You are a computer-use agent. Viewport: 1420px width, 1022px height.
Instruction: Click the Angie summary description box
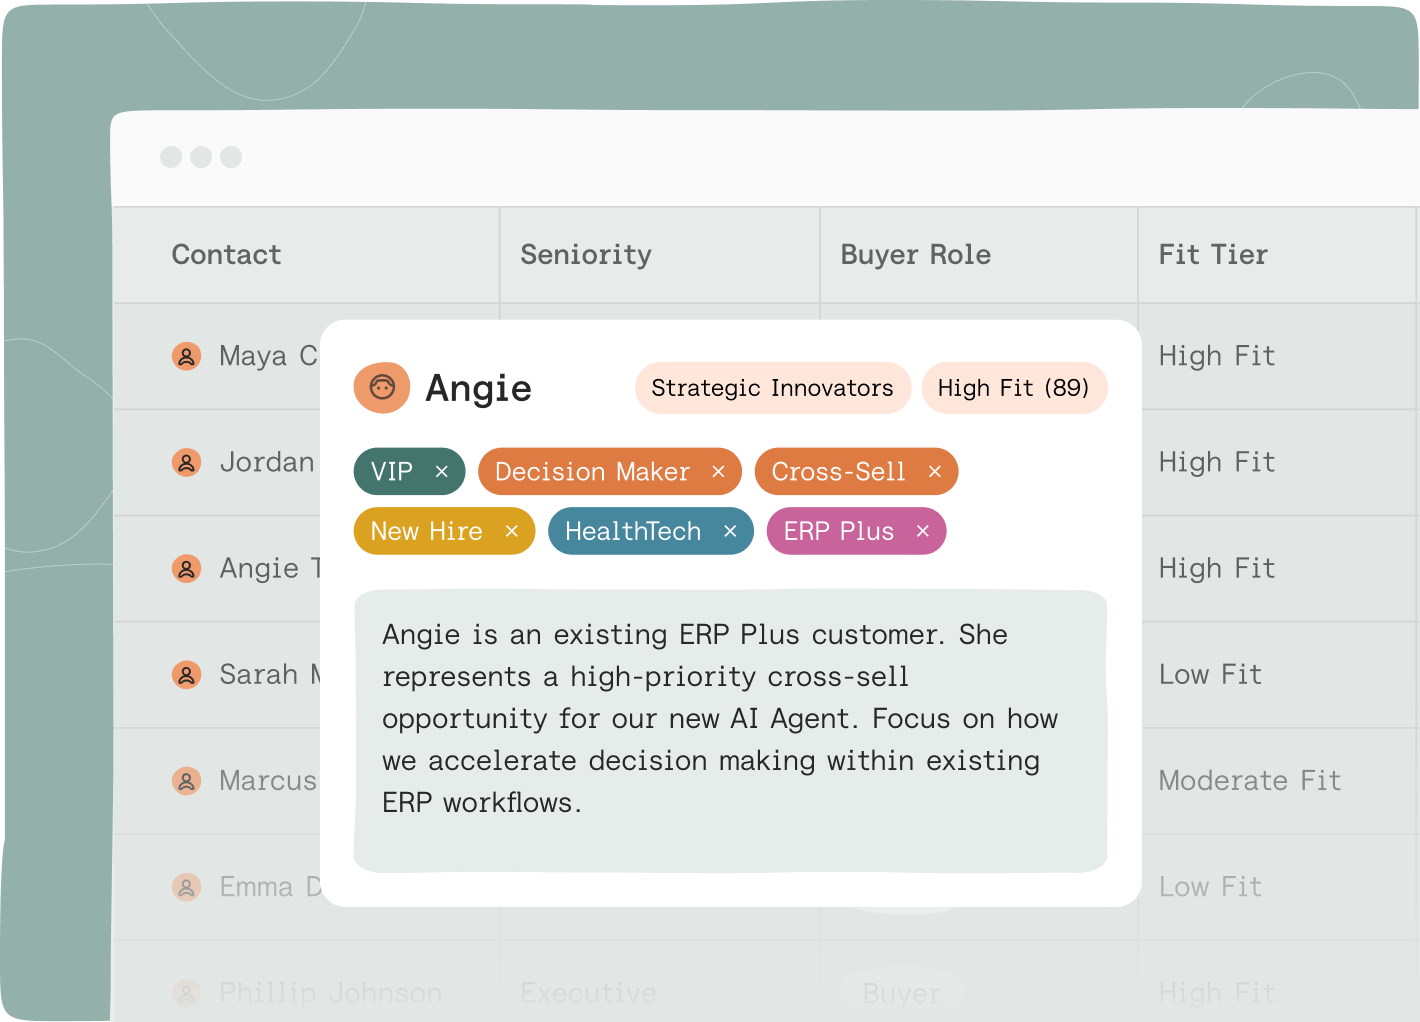(x=730, y=730)
